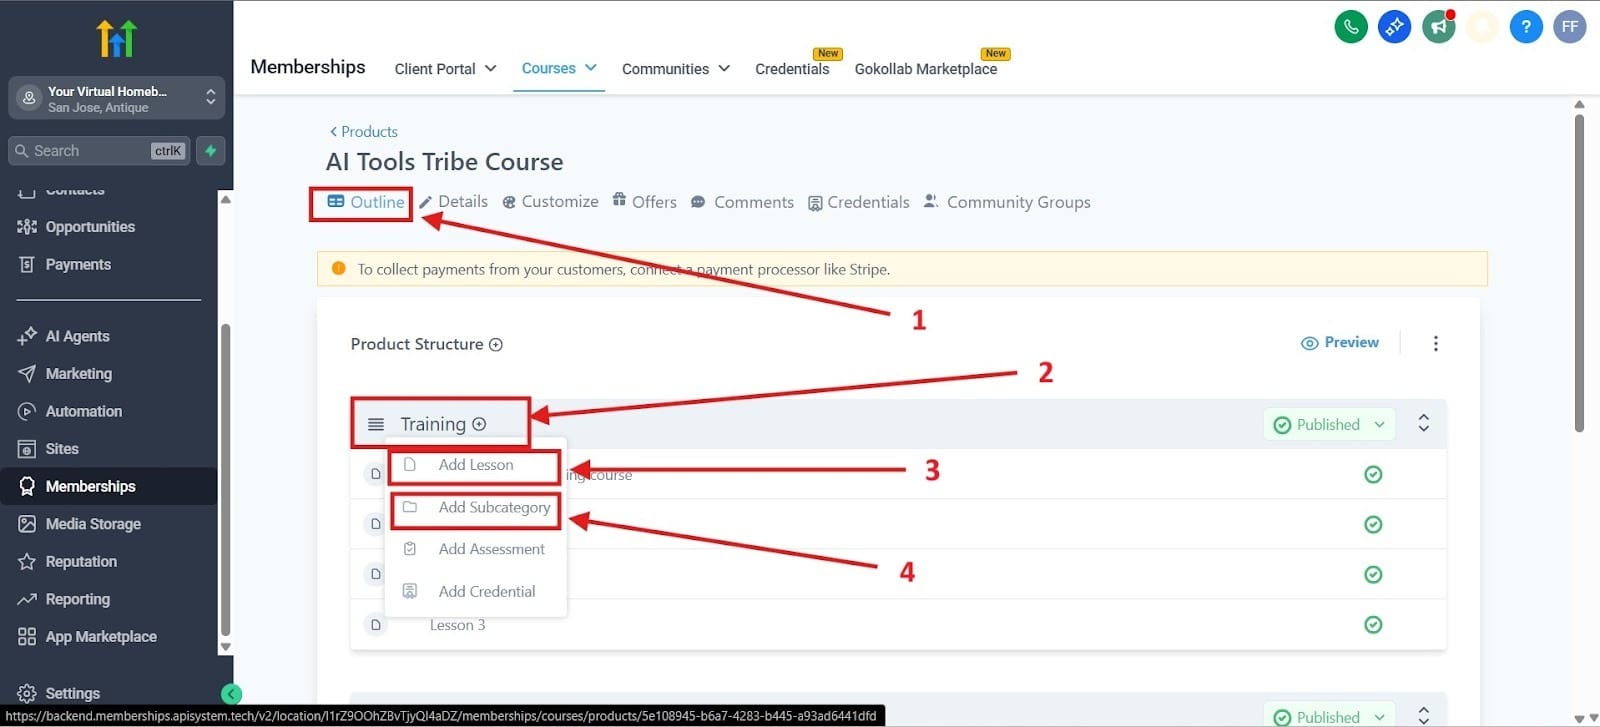Open Gokollab Marketplace in top navigation

[926, 69]
